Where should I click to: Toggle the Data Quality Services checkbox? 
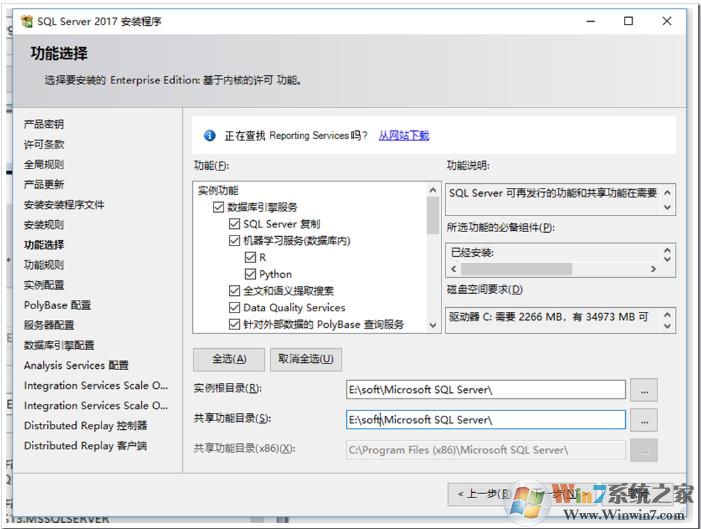click(x=234, y=307)
